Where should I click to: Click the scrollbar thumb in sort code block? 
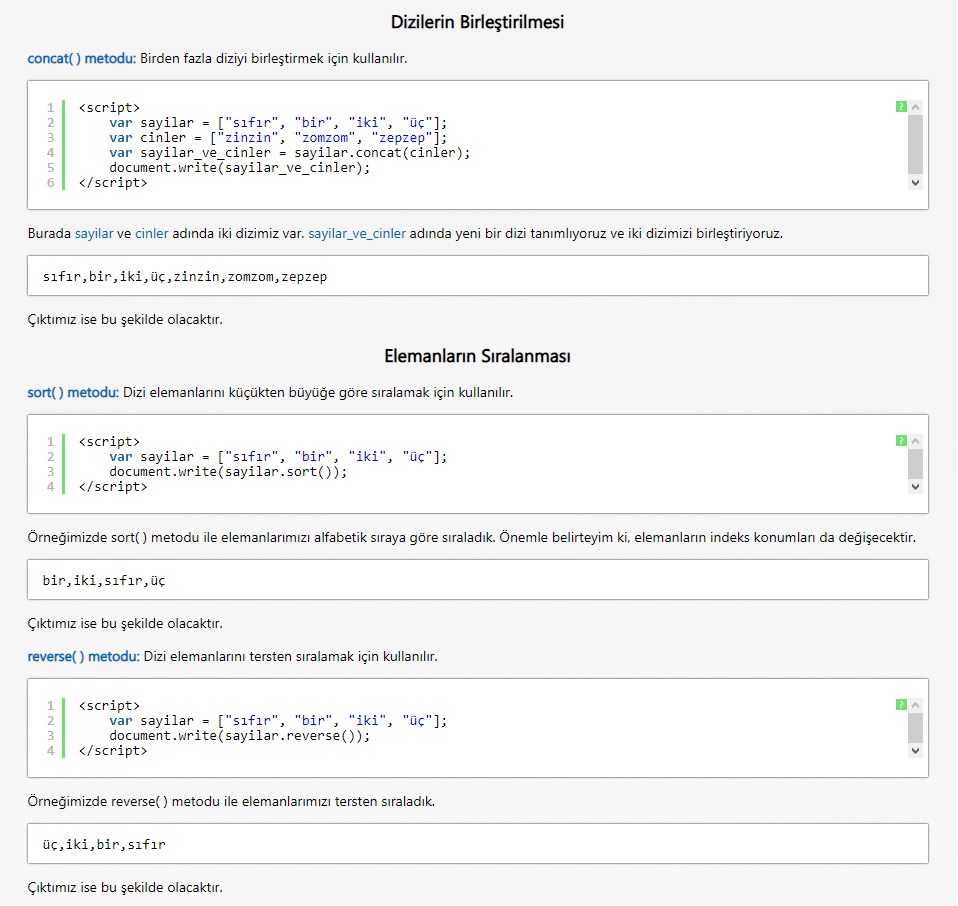915,464
